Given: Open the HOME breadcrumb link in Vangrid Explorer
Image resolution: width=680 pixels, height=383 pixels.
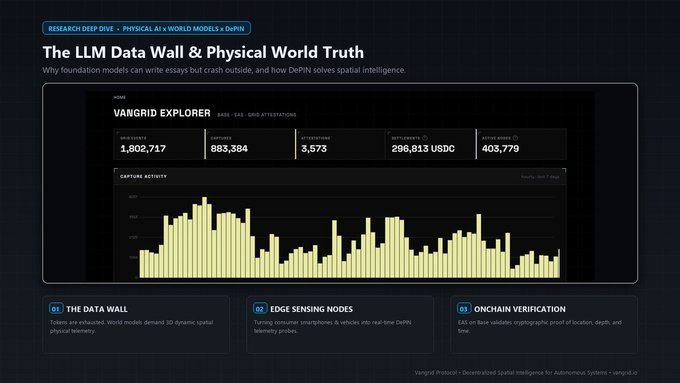Looking at the screenshot, I should click(x=119, y=98).
